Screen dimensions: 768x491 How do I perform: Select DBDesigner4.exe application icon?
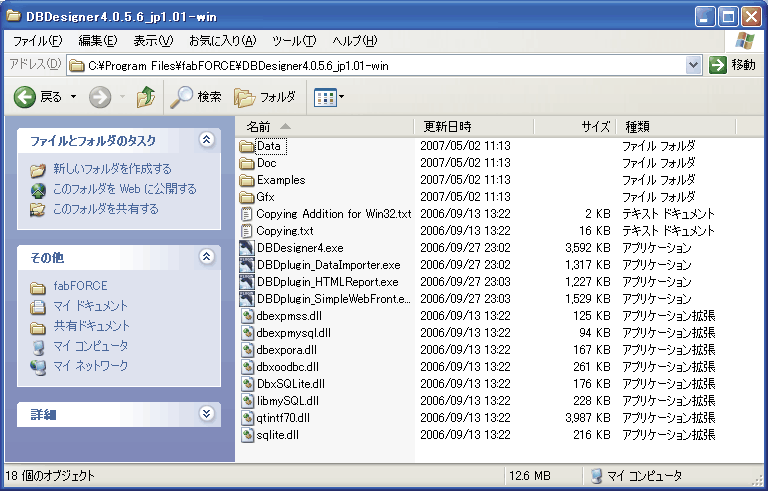[x=247, y=248]
